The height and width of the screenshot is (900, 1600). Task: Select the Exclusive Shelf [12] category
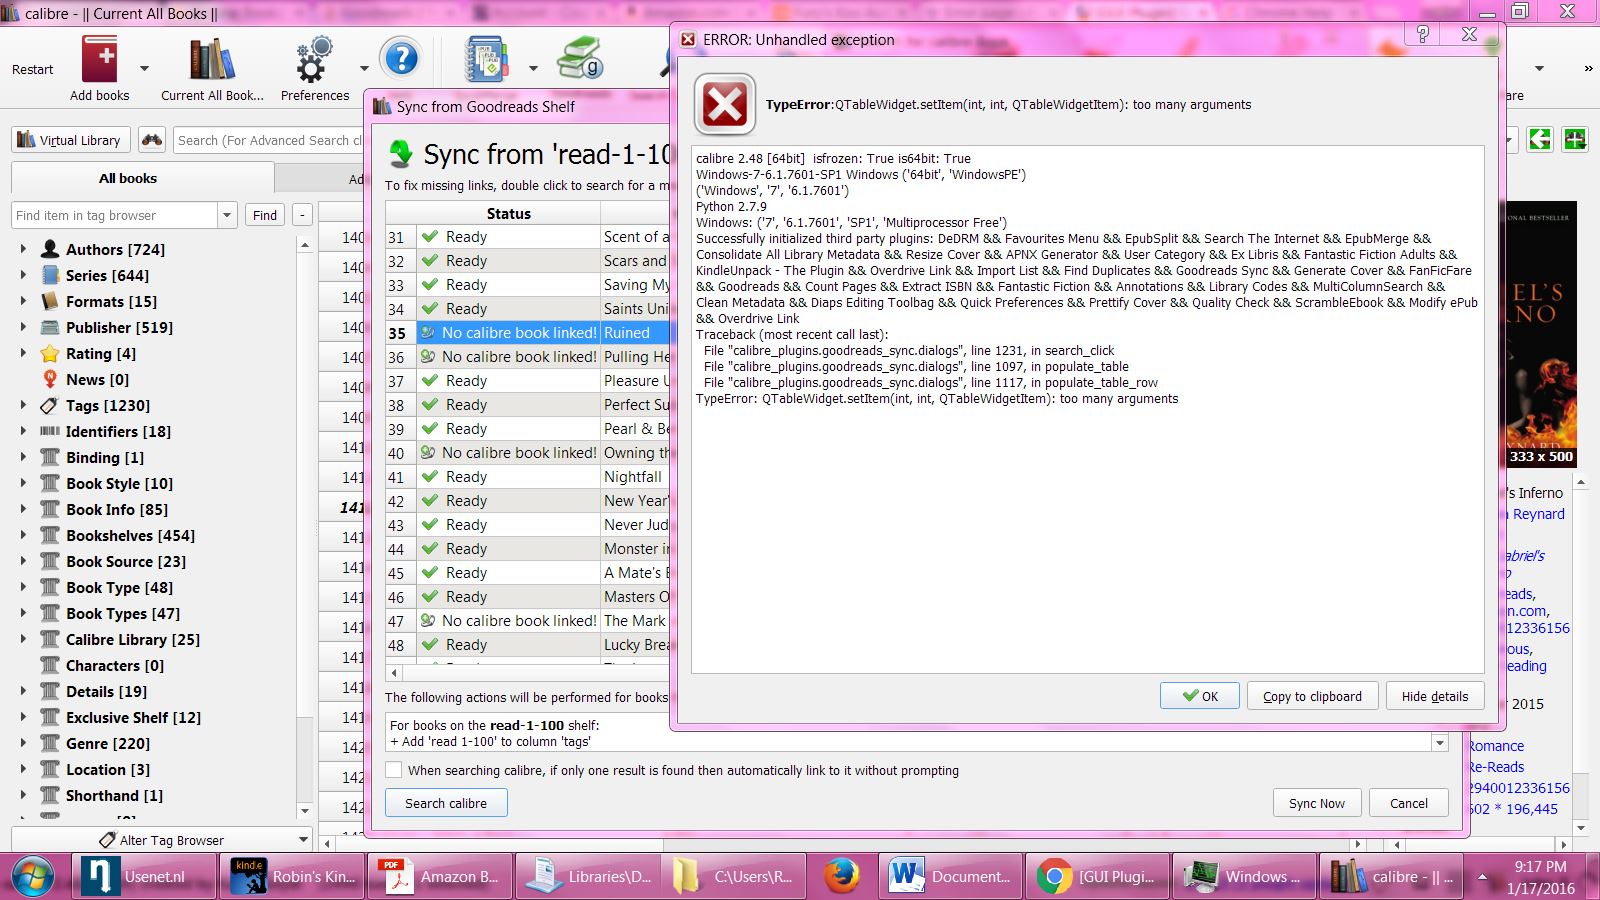[133, 717]
